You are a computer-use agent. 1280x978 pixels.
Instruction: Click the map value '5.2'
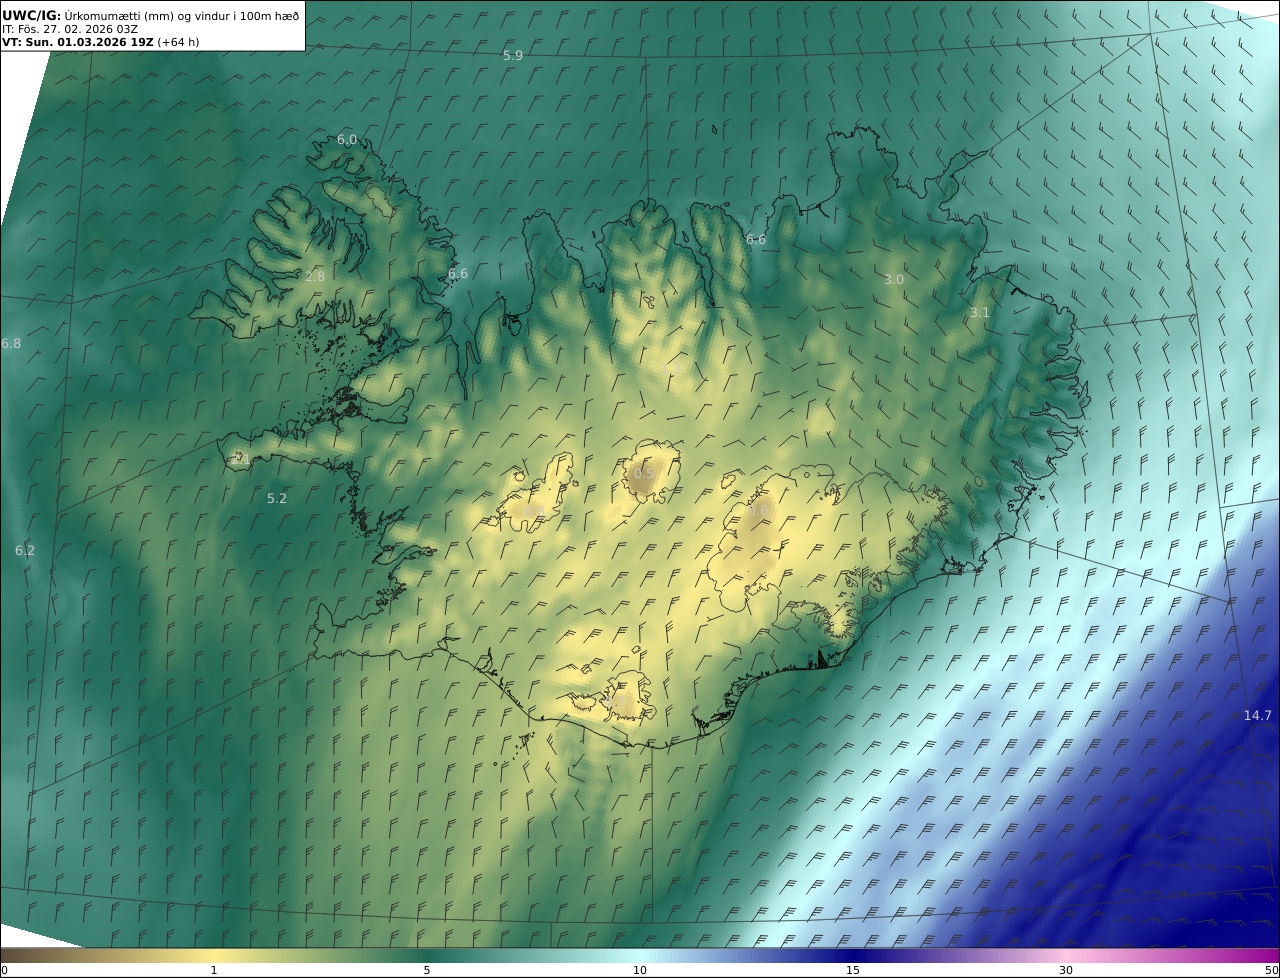point(277,498)
